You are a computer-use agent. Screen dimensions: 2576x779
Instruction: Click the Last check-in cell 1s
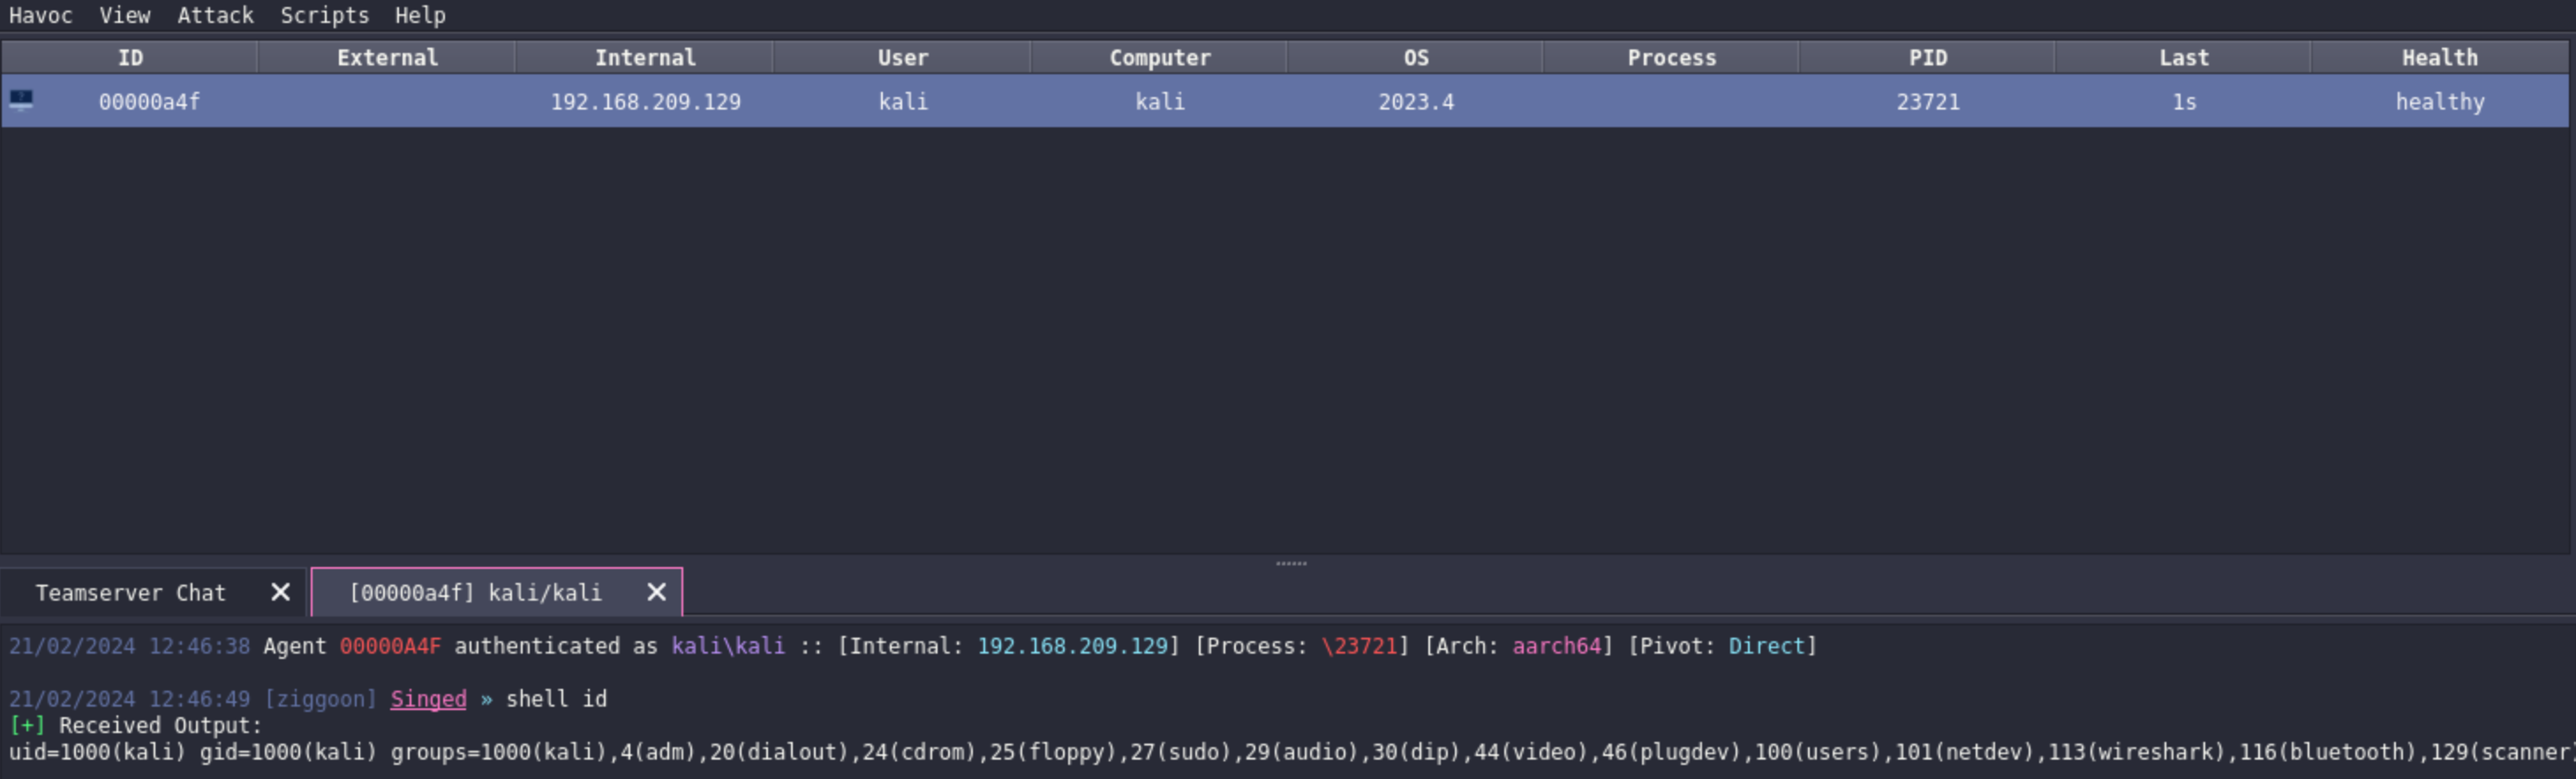pyautogui.click(x=2184, y=102)
